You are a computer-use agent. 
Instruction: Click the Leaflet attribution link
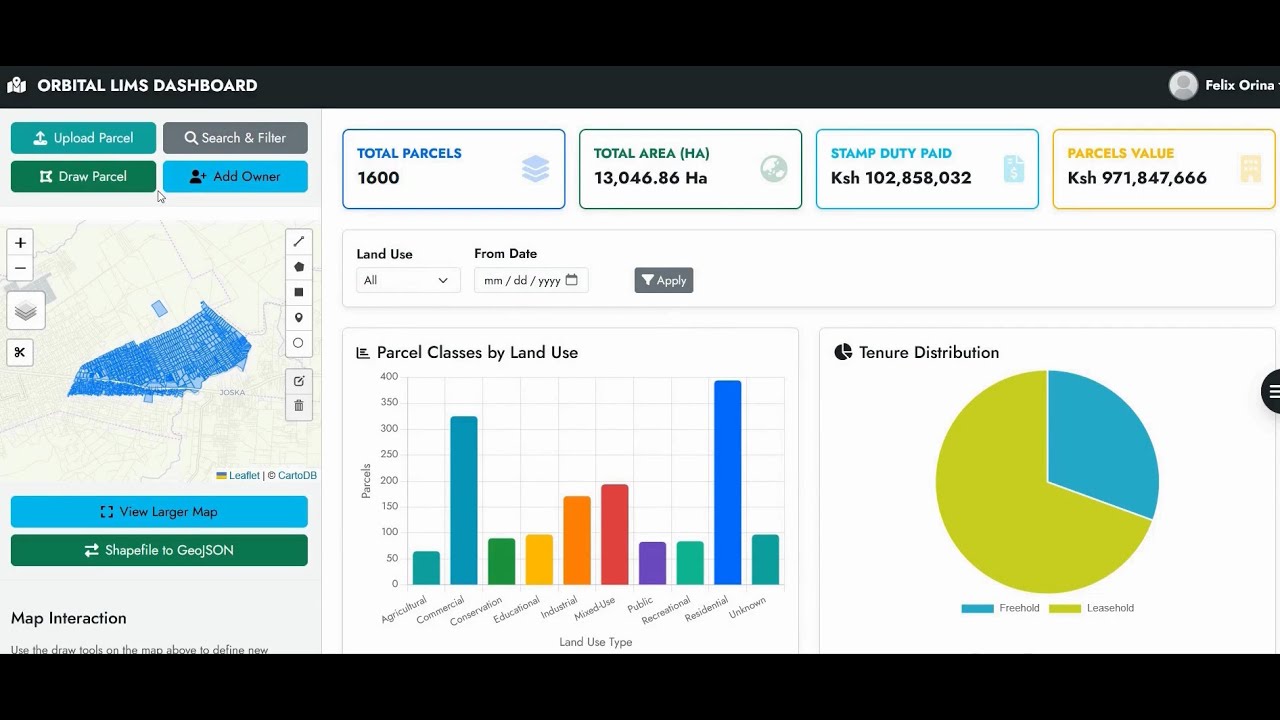(x=244, y=476)
